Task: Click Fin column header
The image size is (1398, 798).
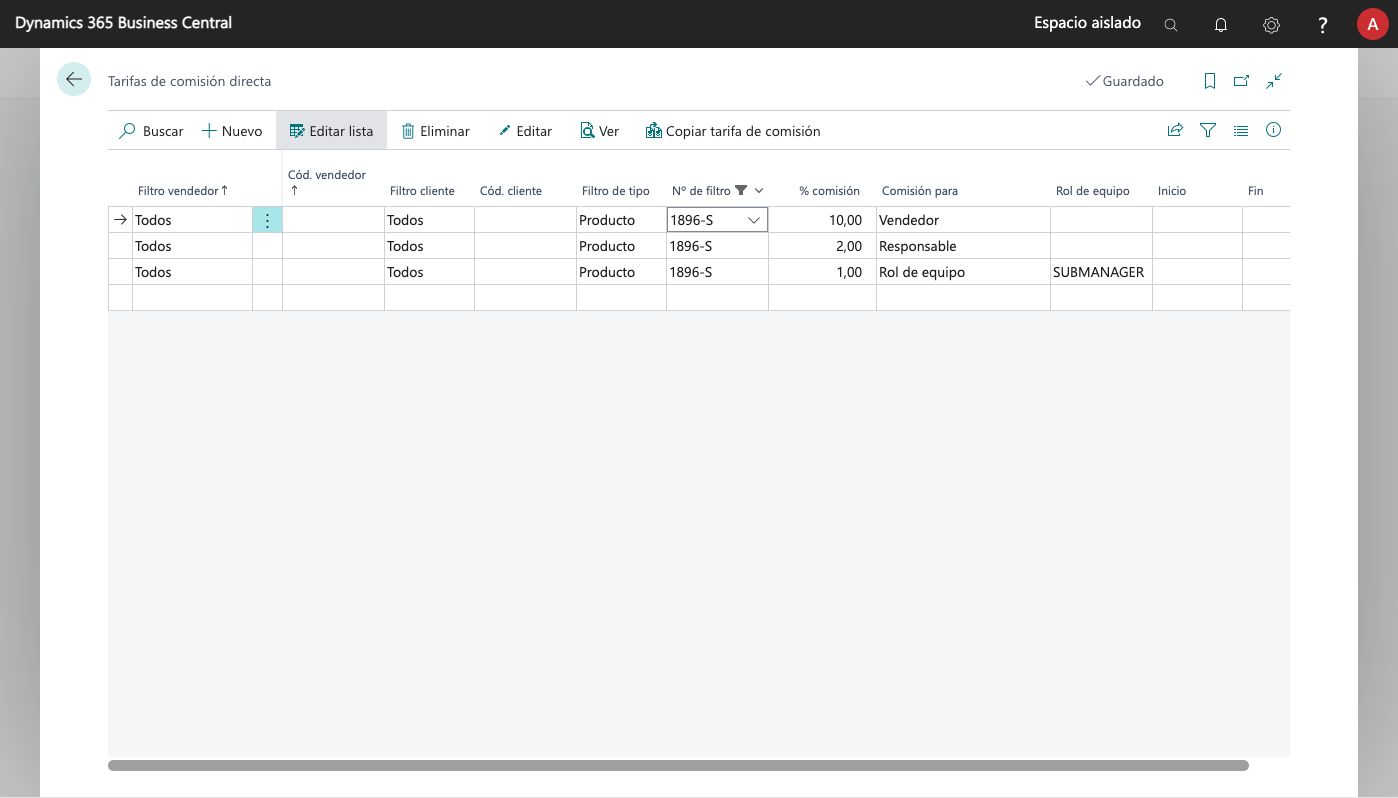Action: (1256, 191)
